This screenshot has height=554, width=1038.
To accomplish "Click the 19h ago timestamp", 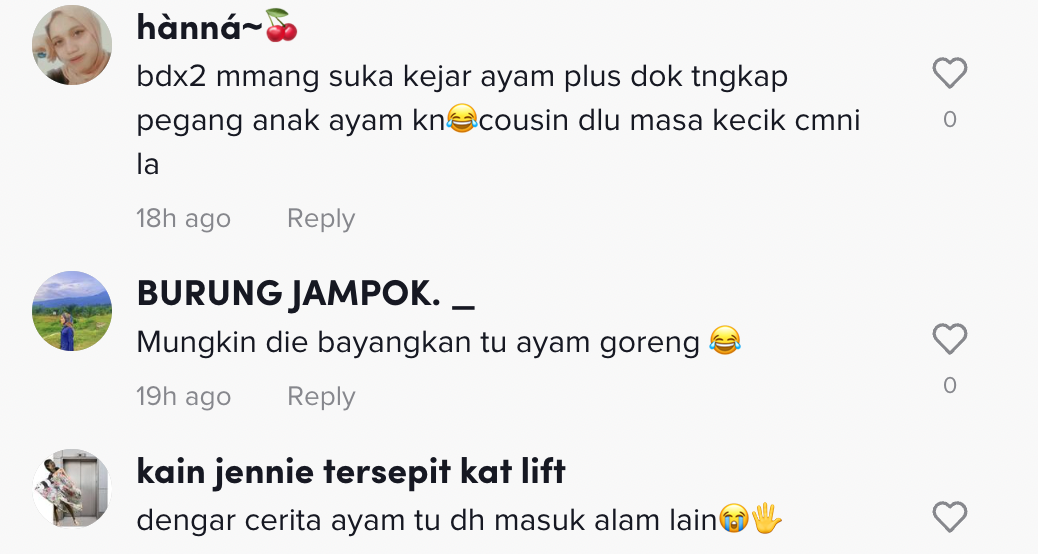I will 183,396.
